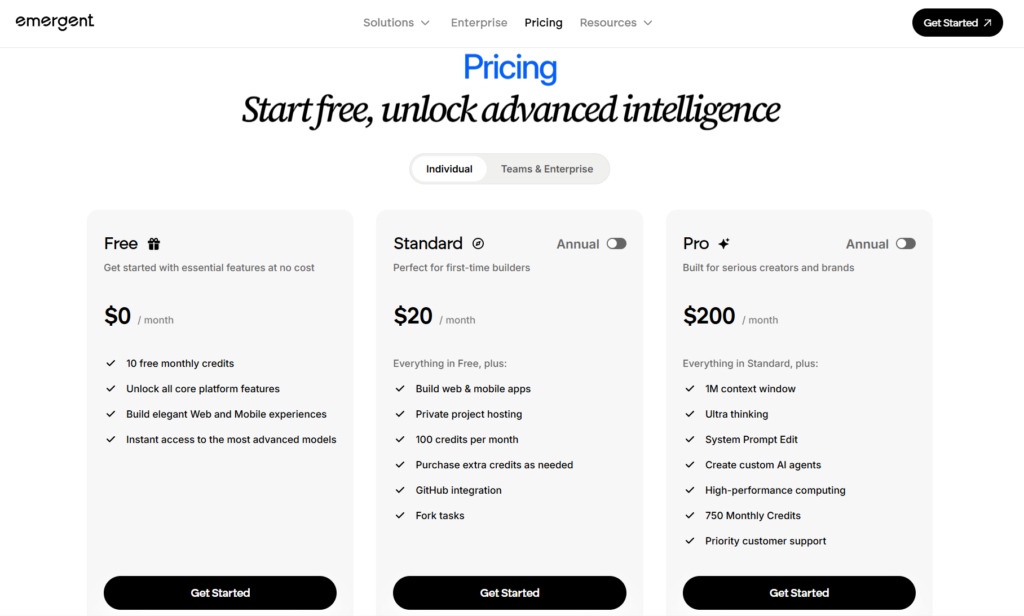This screenshot has width=1024, height=616.
Task: Click the checkmark next to Fork tasks
Action: point(402,515)
